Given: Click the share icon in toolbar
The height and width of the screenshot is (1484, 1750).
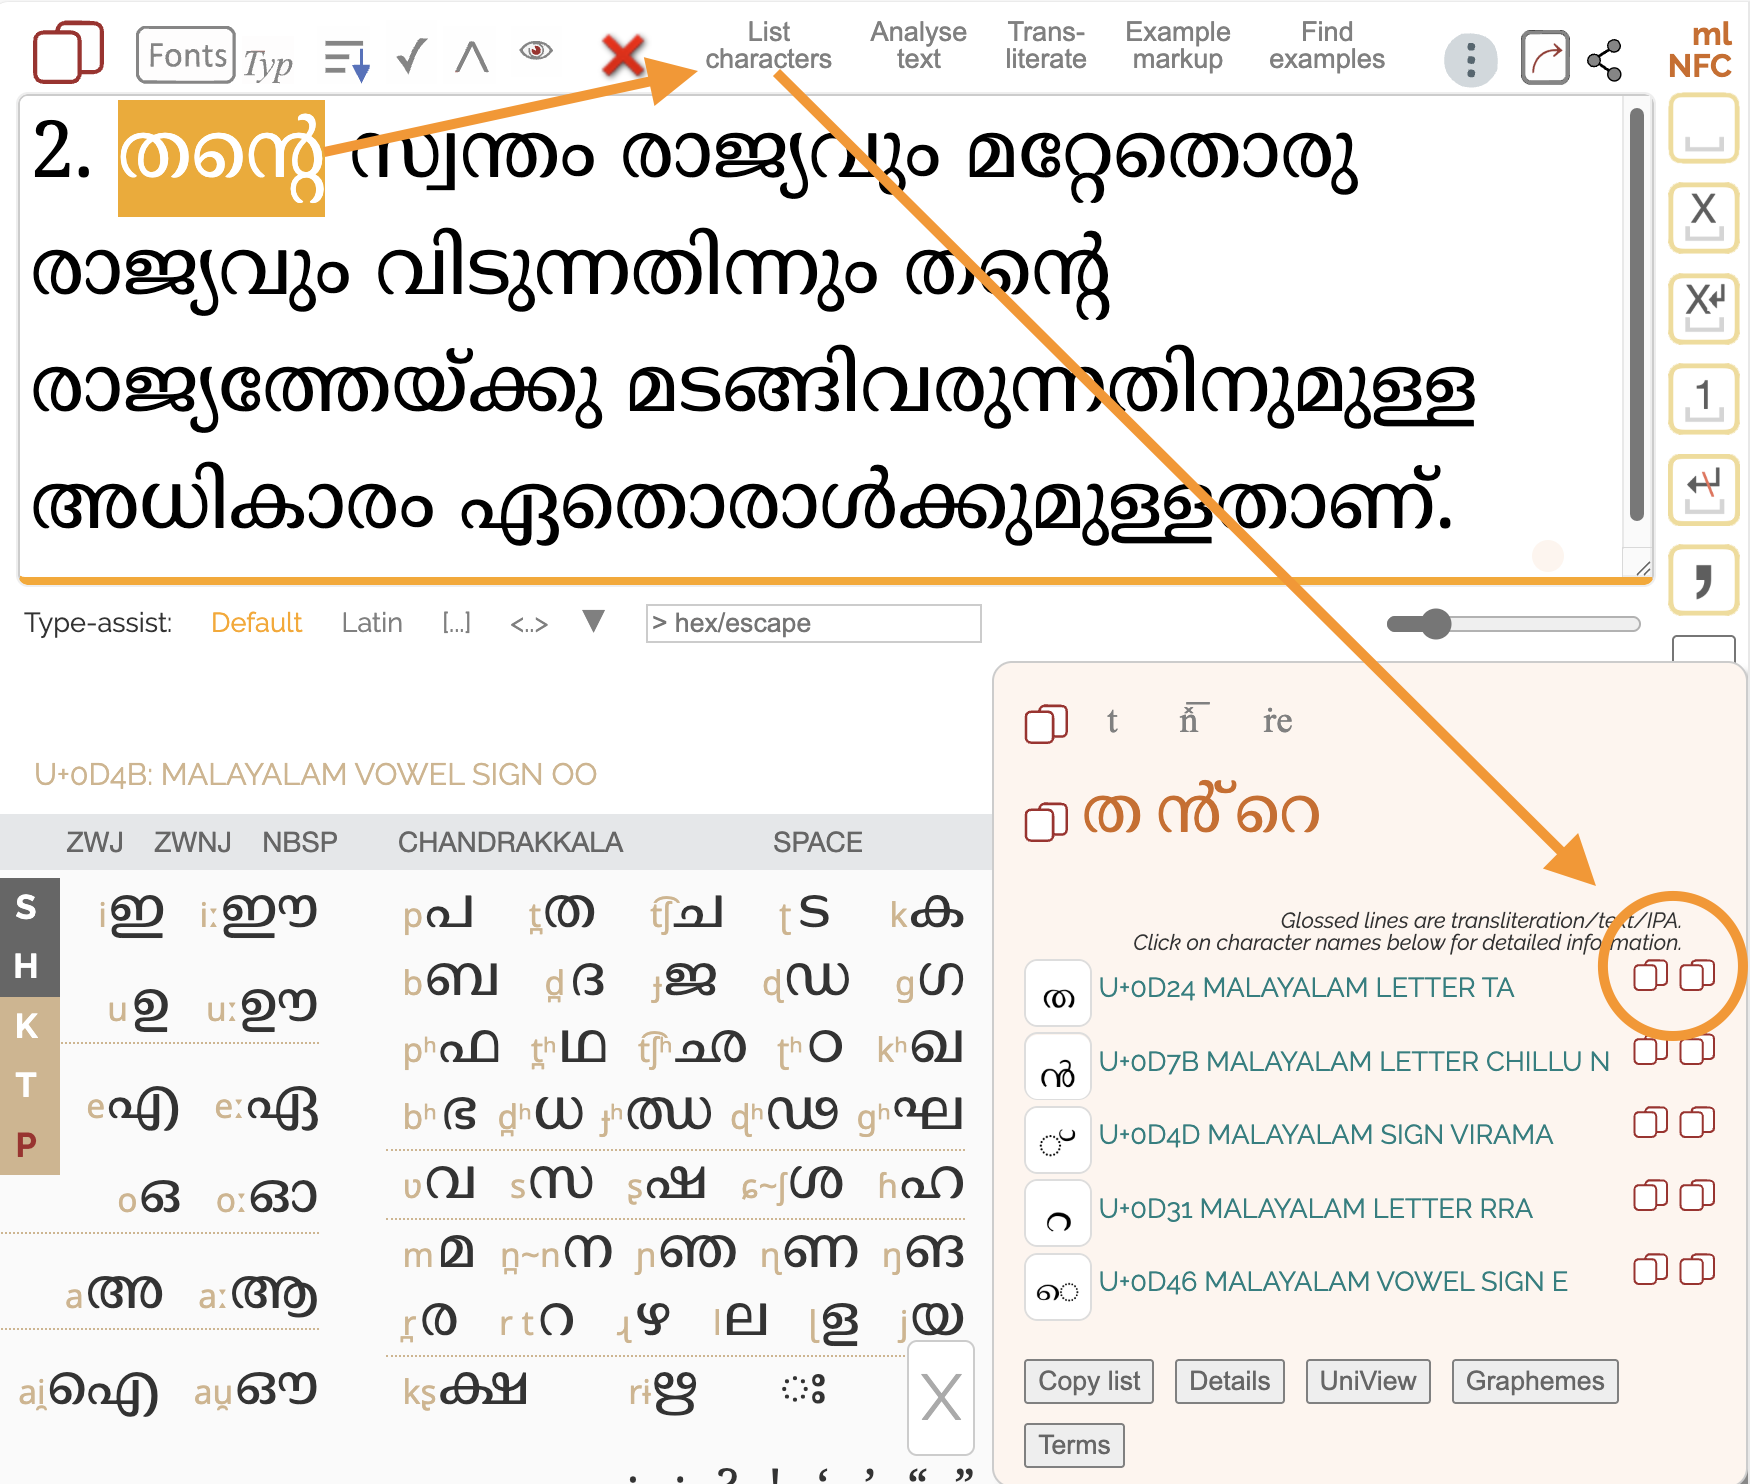Looking at the screenshot, I should (x=1605, y=60).
